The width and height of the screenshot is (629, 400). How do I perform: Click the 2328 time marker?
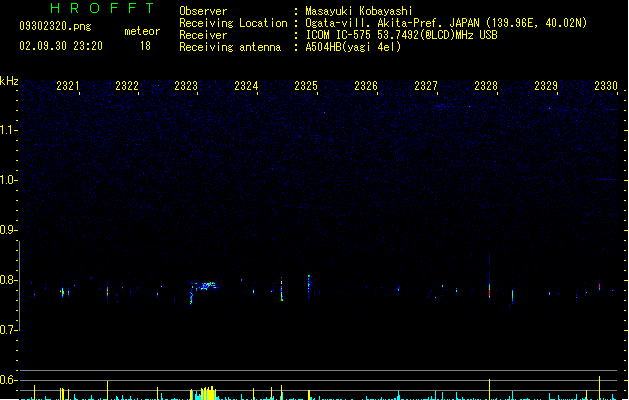486,86
